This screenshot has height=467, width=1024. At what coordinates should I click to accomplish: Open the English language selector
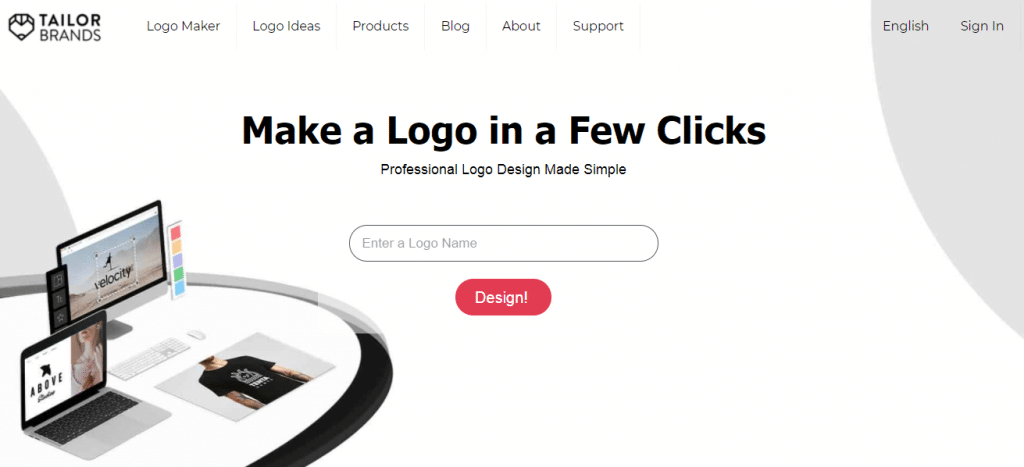tap(905, 26)
